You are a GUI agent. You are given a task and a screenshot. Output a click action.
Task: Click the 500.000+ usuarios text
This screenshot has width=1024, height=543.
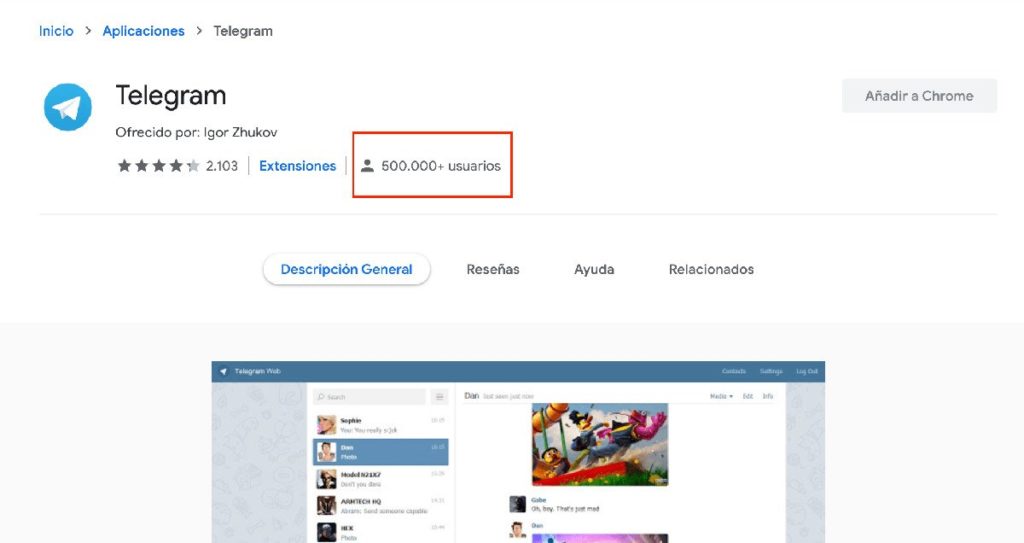[441, 166]
